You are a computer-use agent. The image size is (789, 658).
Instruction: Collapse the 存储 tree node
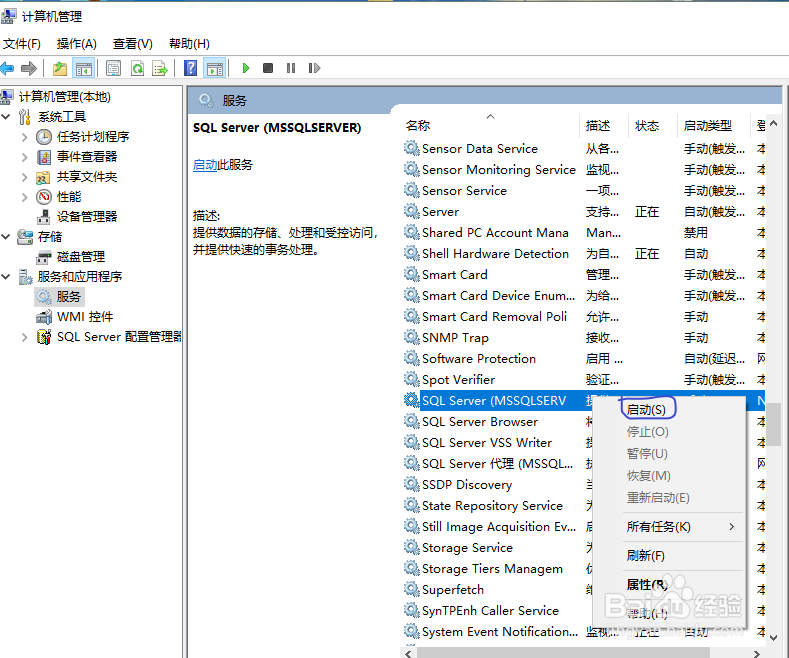[x=6, y=236]
